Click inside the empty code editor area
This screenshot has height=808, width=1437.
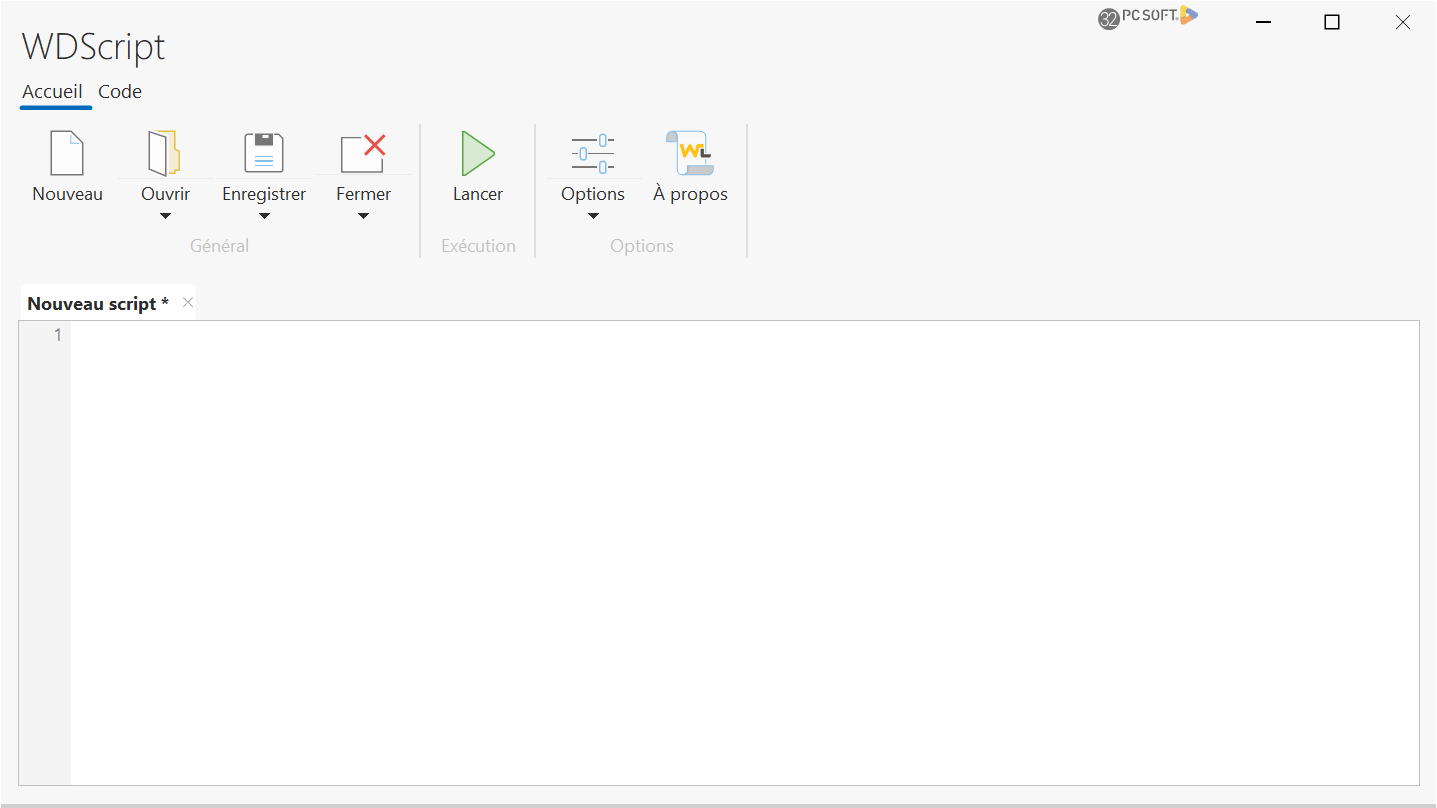pos(740,550)
